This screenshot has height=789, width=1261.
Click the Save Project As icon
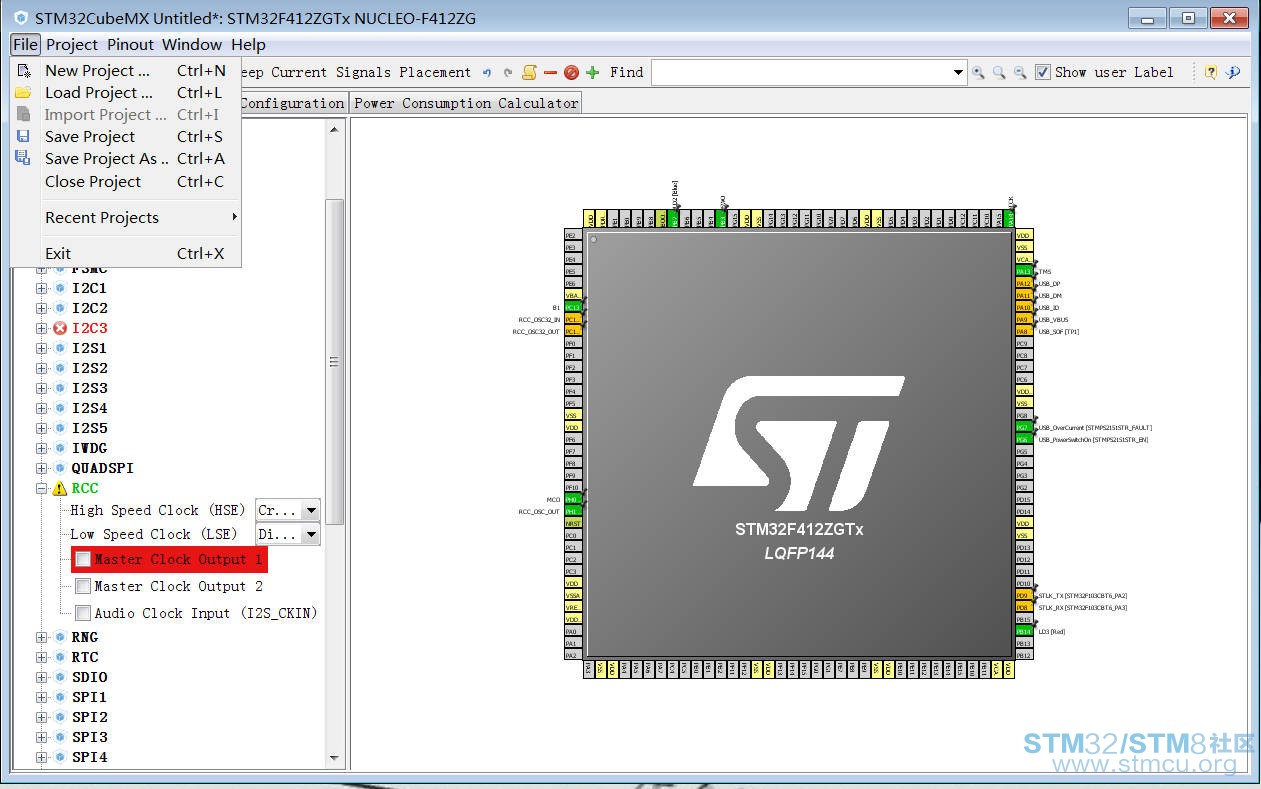pos(23,158)
